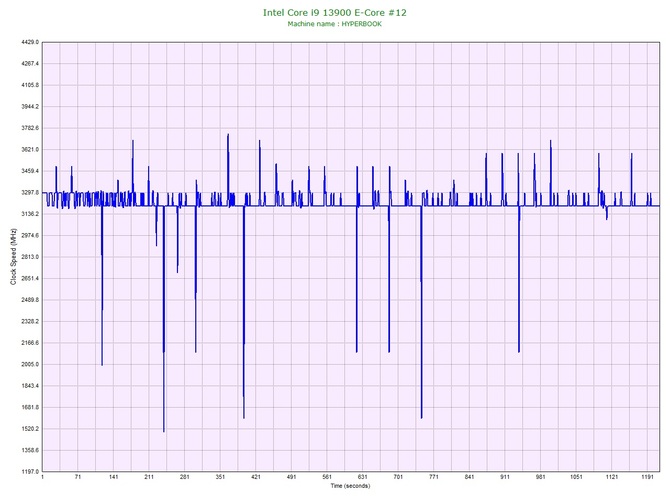The height and width of the screenshot is (503, 670).
Task: Click the 911 x-axis tick label
Action: 505,477
